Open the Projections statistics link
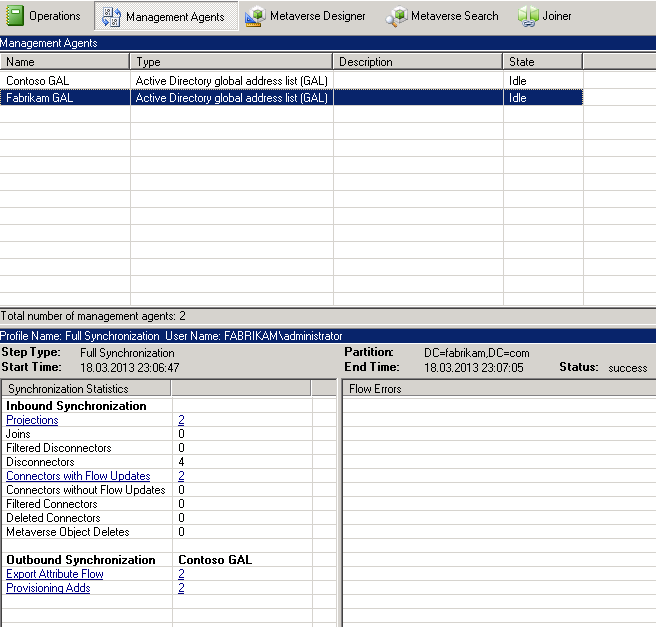Screen dimensions: 656x627 point(32,420)
